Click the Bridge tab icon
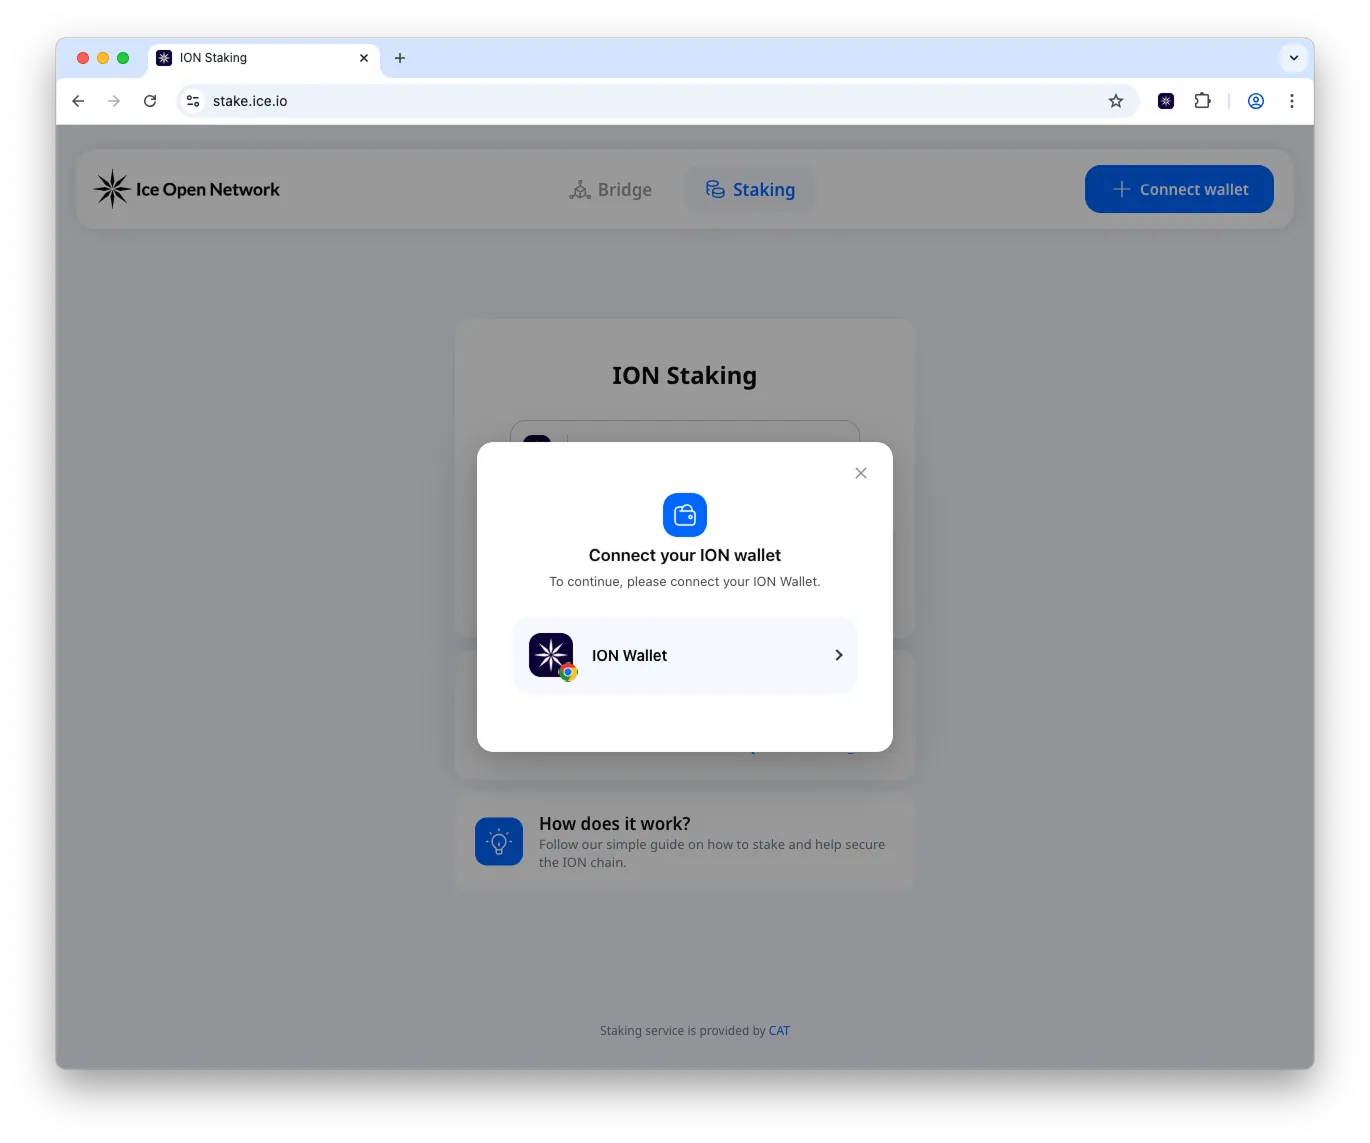This screenshot has width=1370, height=1143. pyautogui.click(x=580, y=190)
